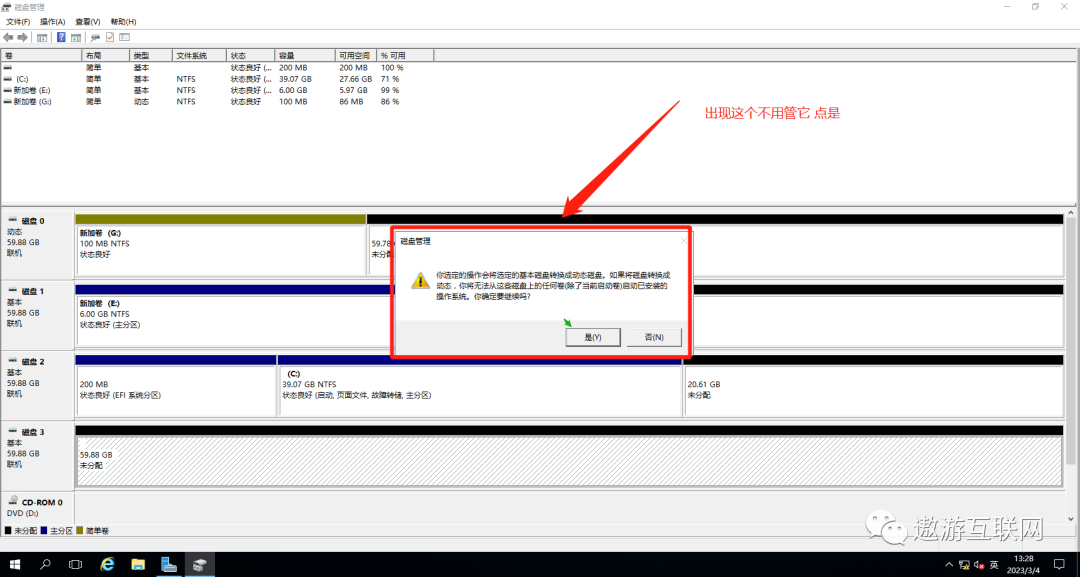Select the 新加卷 (E:) volume icon in the list
1080x577 pixels.
(8, 90)
